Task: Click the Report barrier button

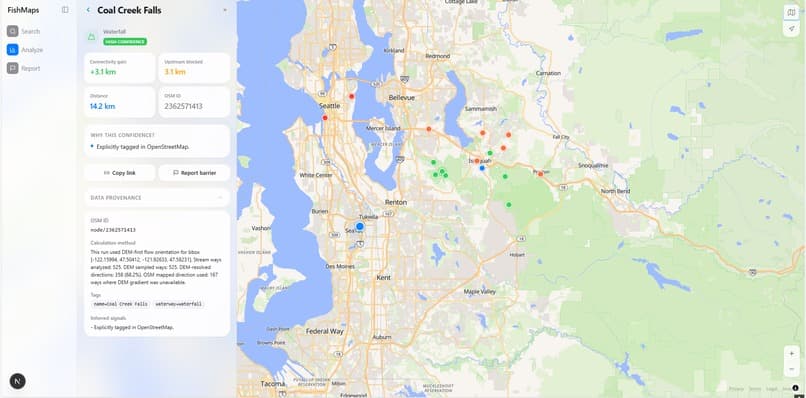Action: 194,173
